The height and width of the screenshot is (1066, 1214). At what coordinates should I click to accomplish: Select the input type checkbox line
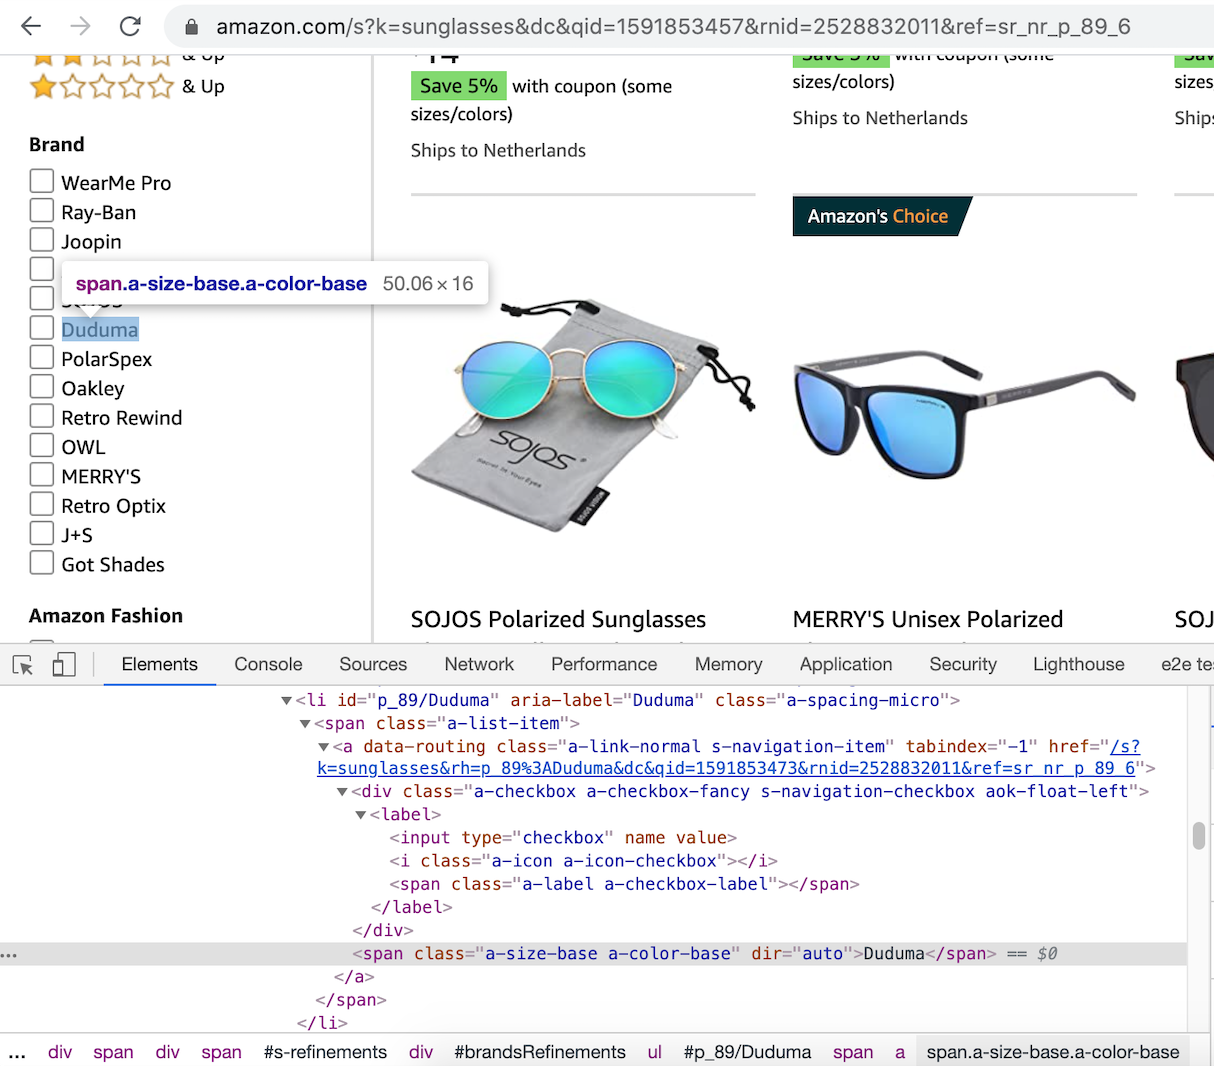pyautogui.click(x=563, y=838)
